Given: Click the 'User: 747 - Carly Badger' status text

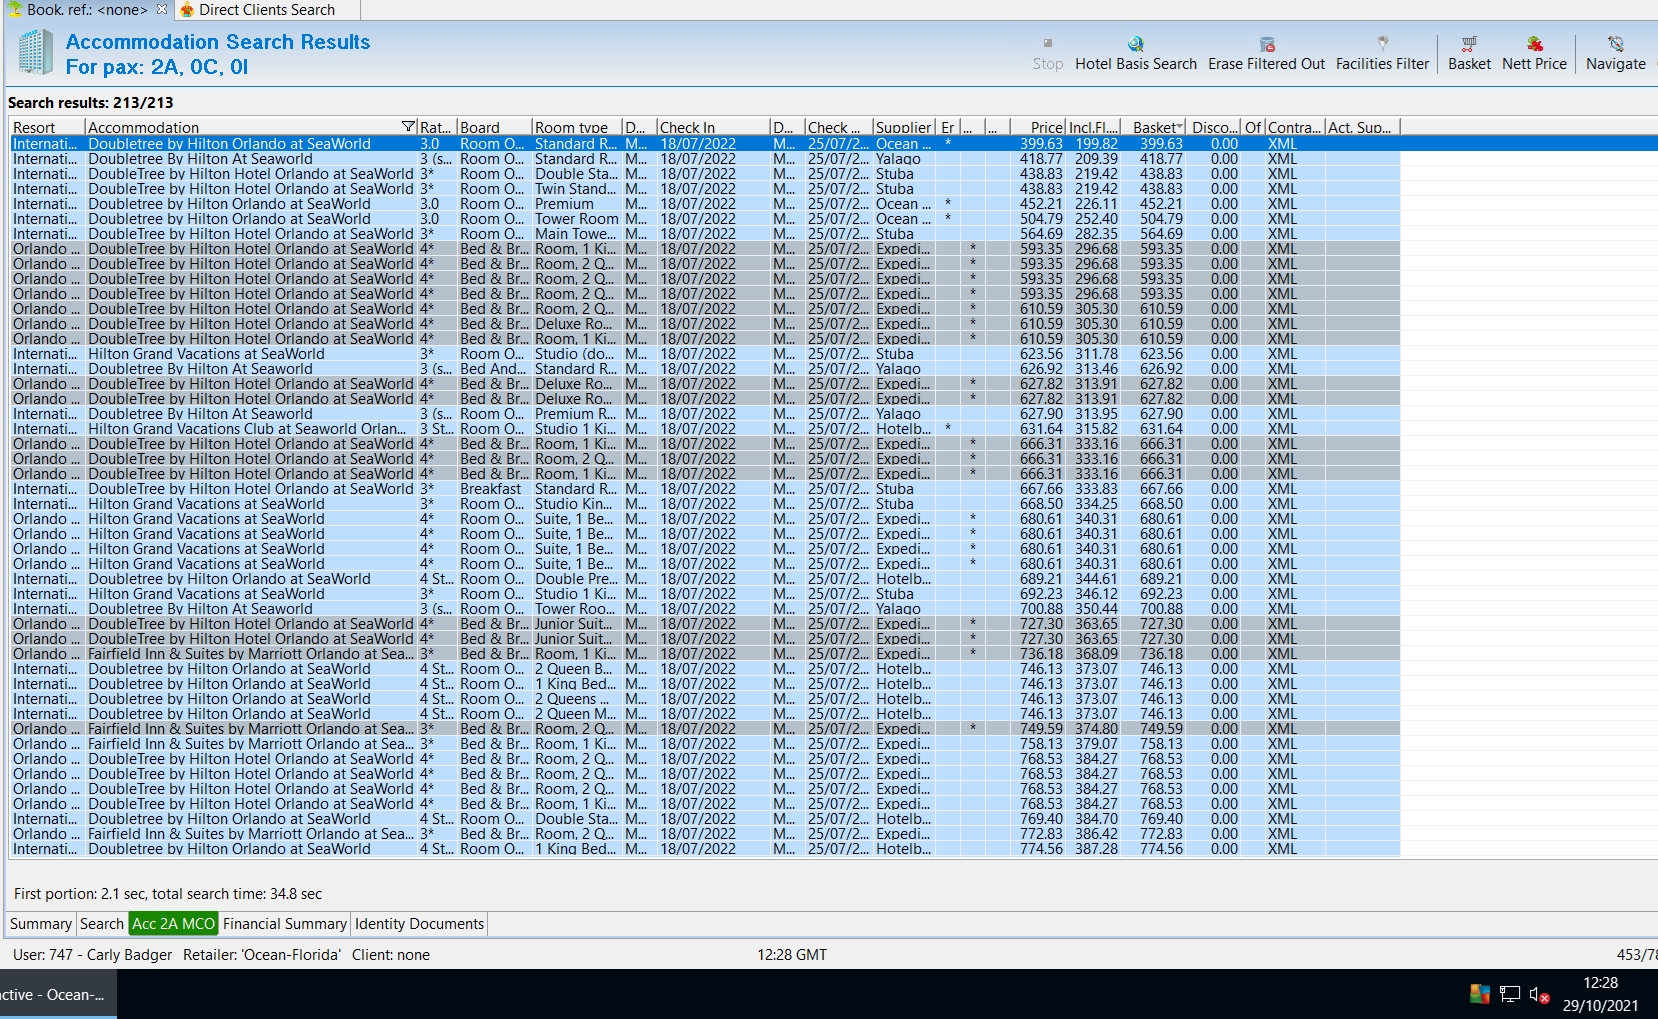Looking at the screenshot, I should click(x=92, y=955).
